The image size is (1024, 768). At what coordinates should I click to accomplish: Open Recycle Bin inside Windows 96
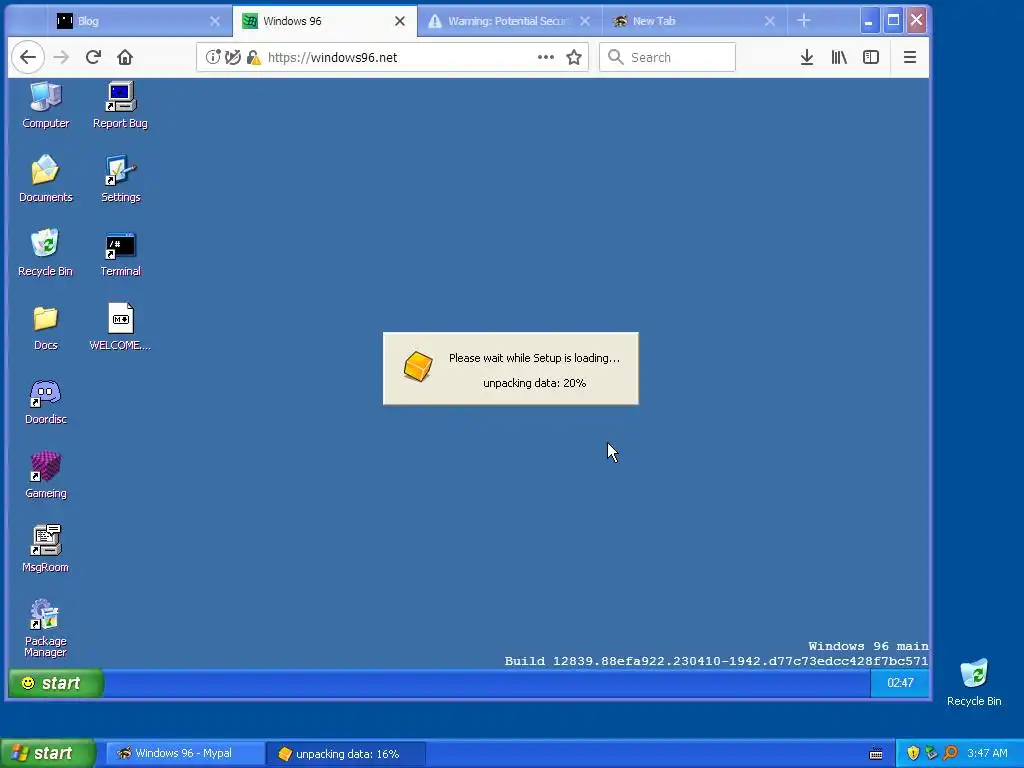point(46,252)
